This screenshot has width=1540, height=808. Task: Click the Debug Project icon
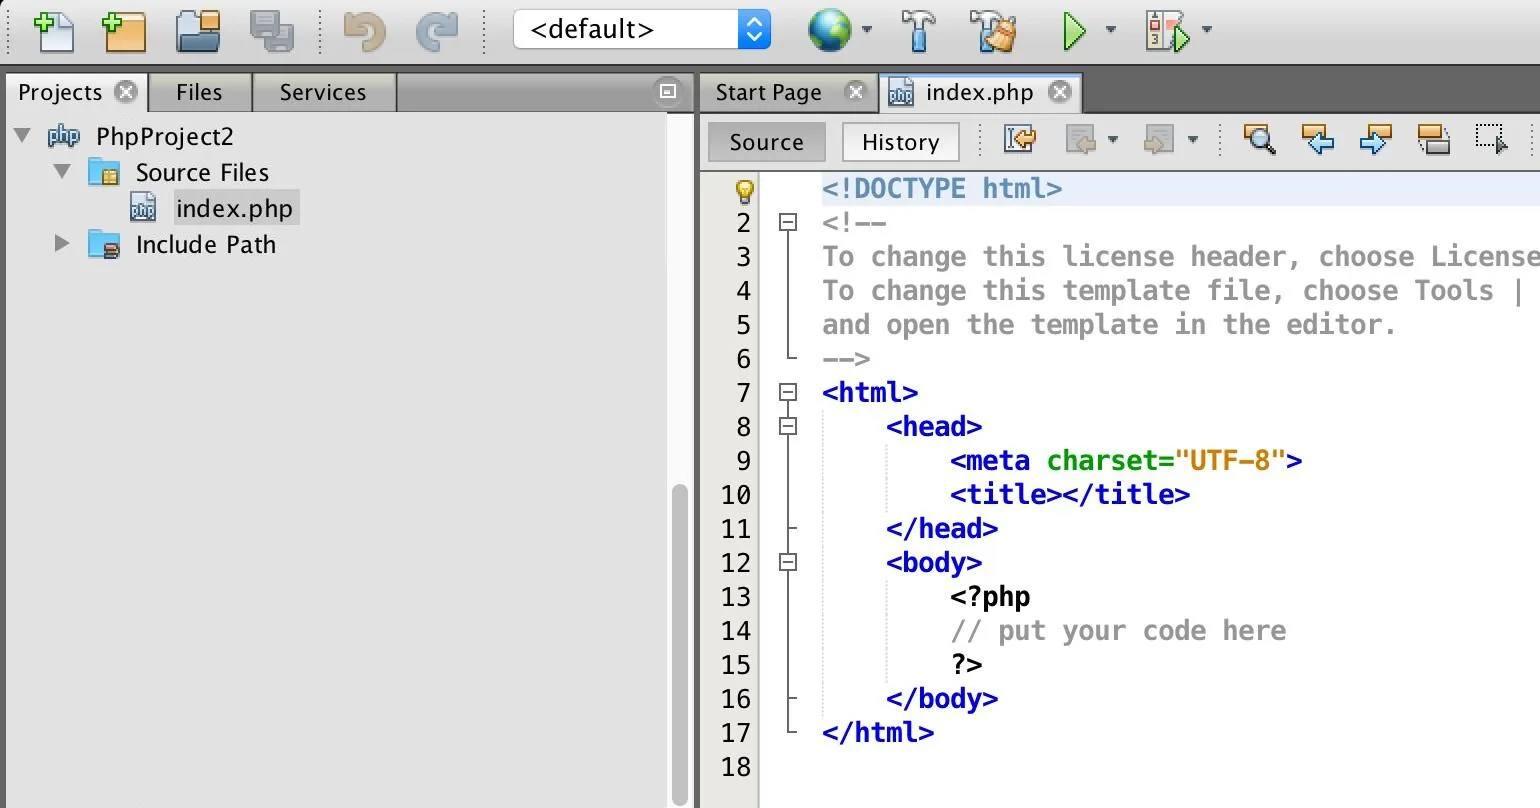pos(1167,31)
